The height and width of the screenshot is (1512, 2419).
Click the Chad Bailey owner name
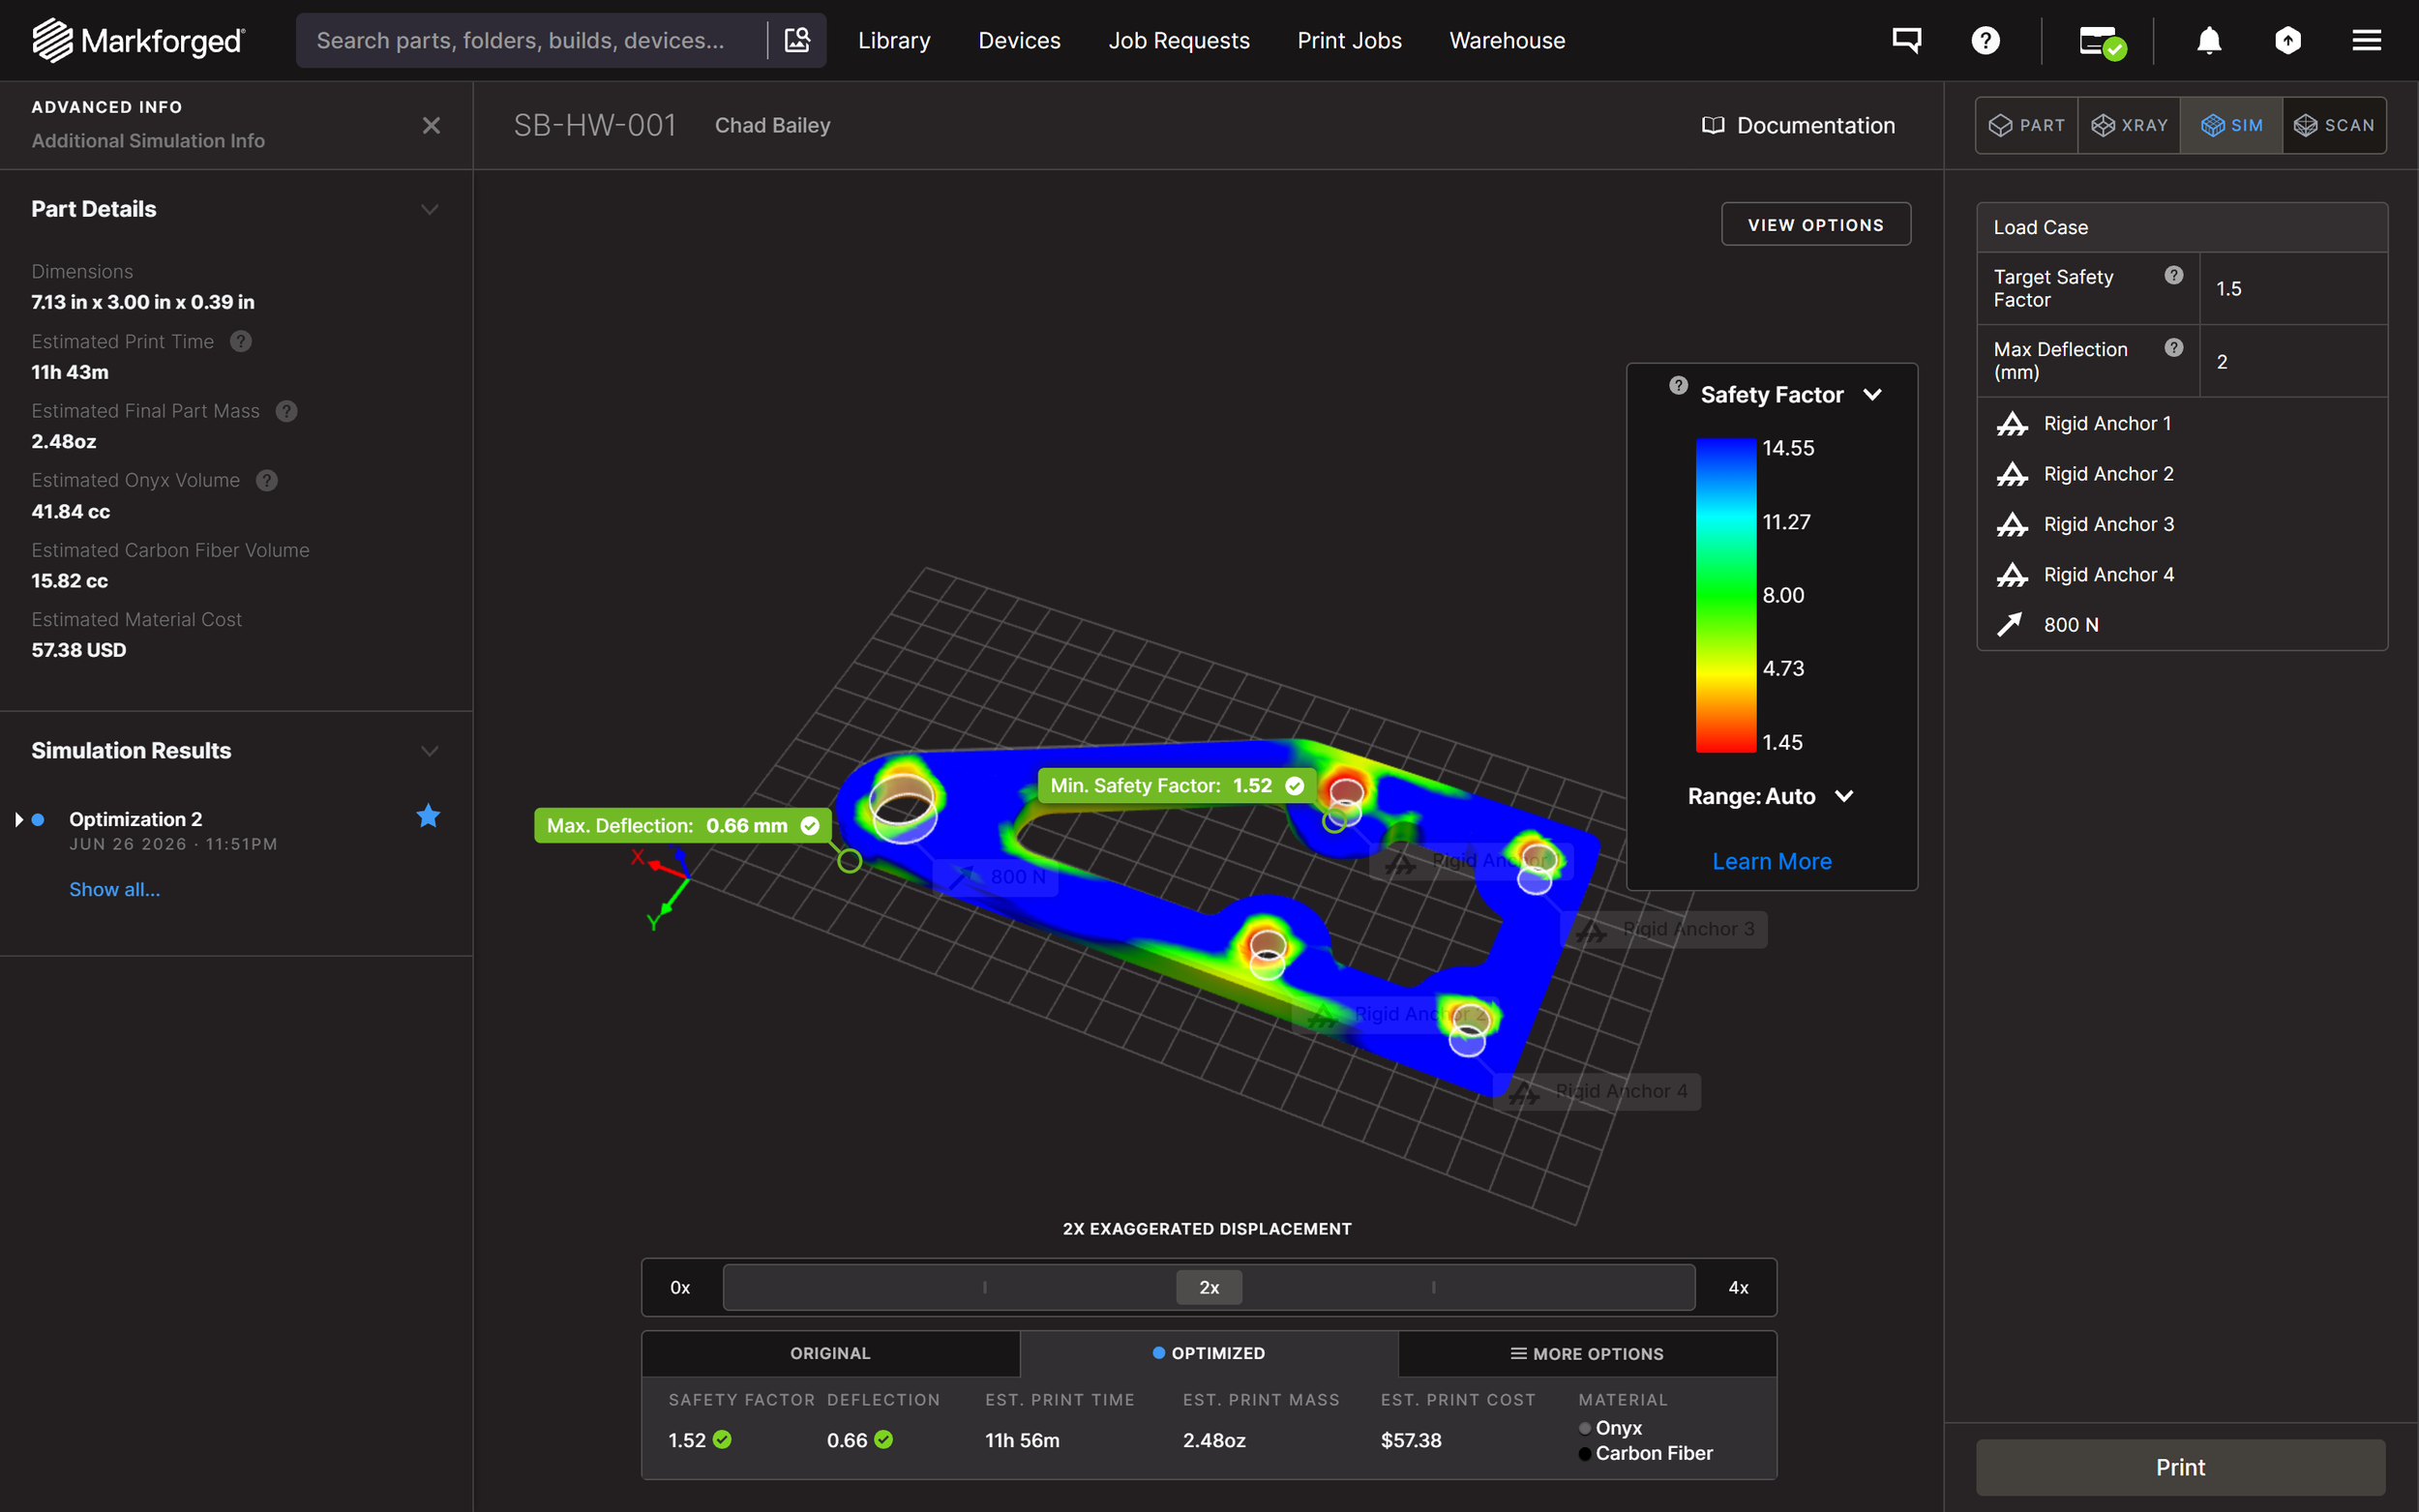click(x=772, y=125)
